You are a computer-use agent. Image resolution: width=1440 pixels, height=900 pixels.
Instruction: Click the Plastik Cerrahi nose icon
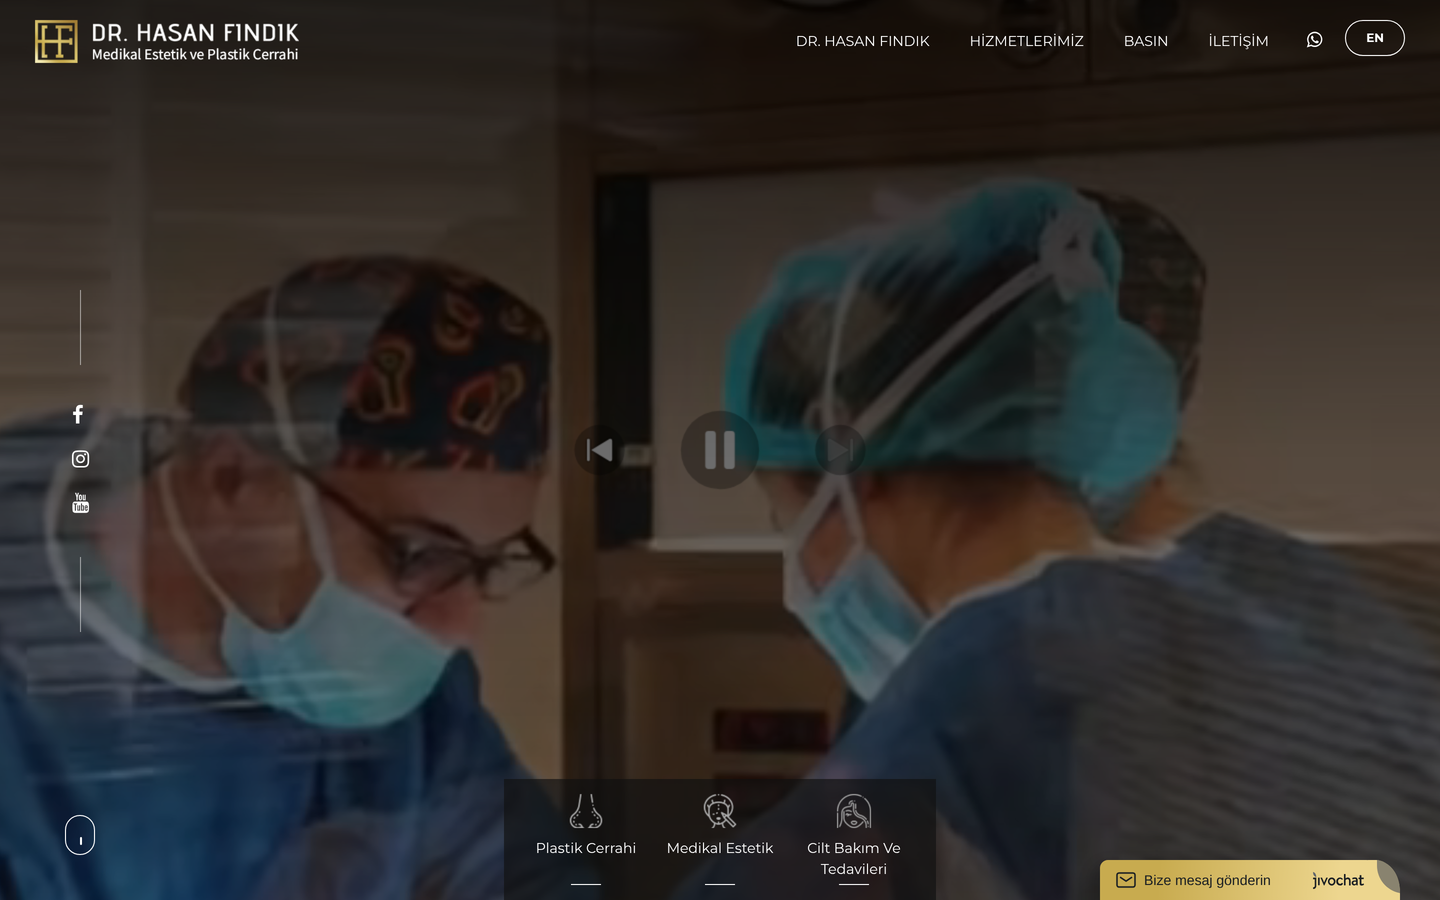tap(586, 811)
